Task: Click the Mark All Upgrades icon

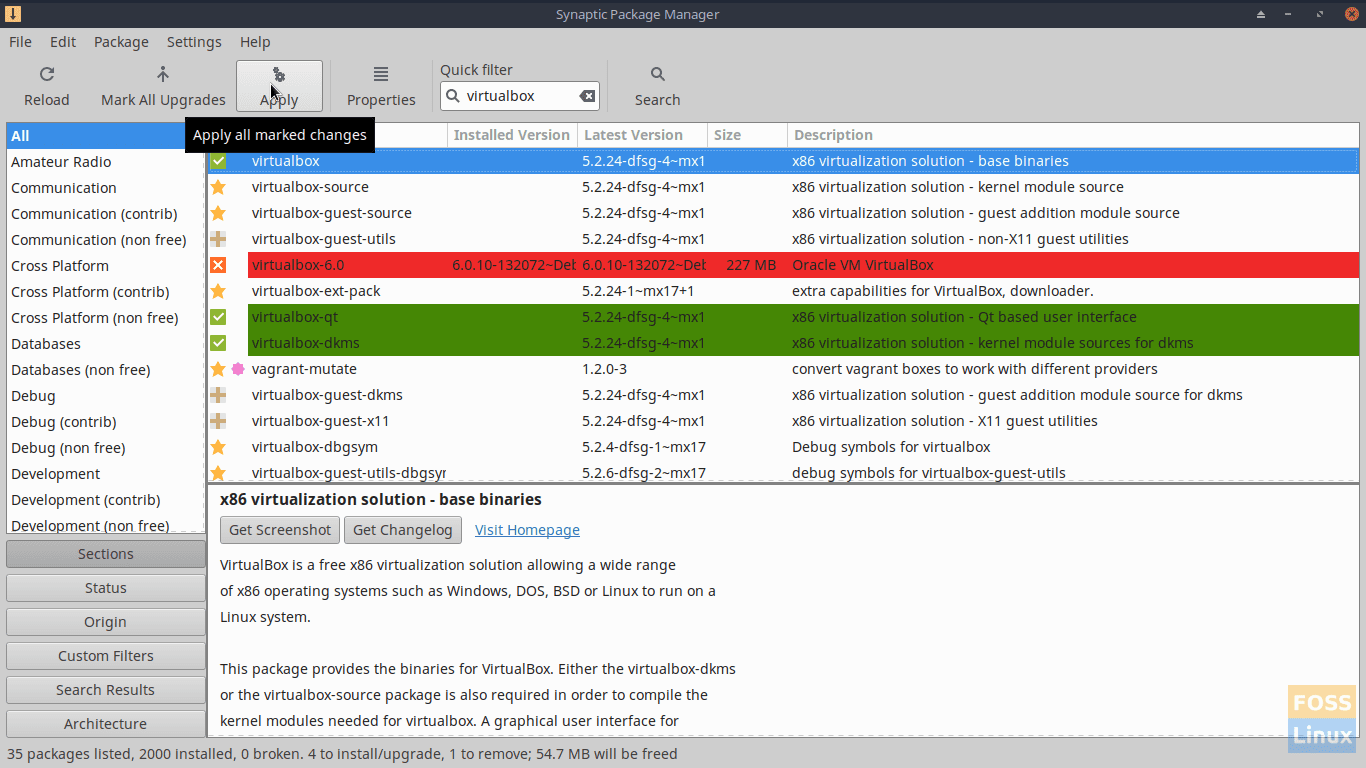Action: click(x=163, y=74)
